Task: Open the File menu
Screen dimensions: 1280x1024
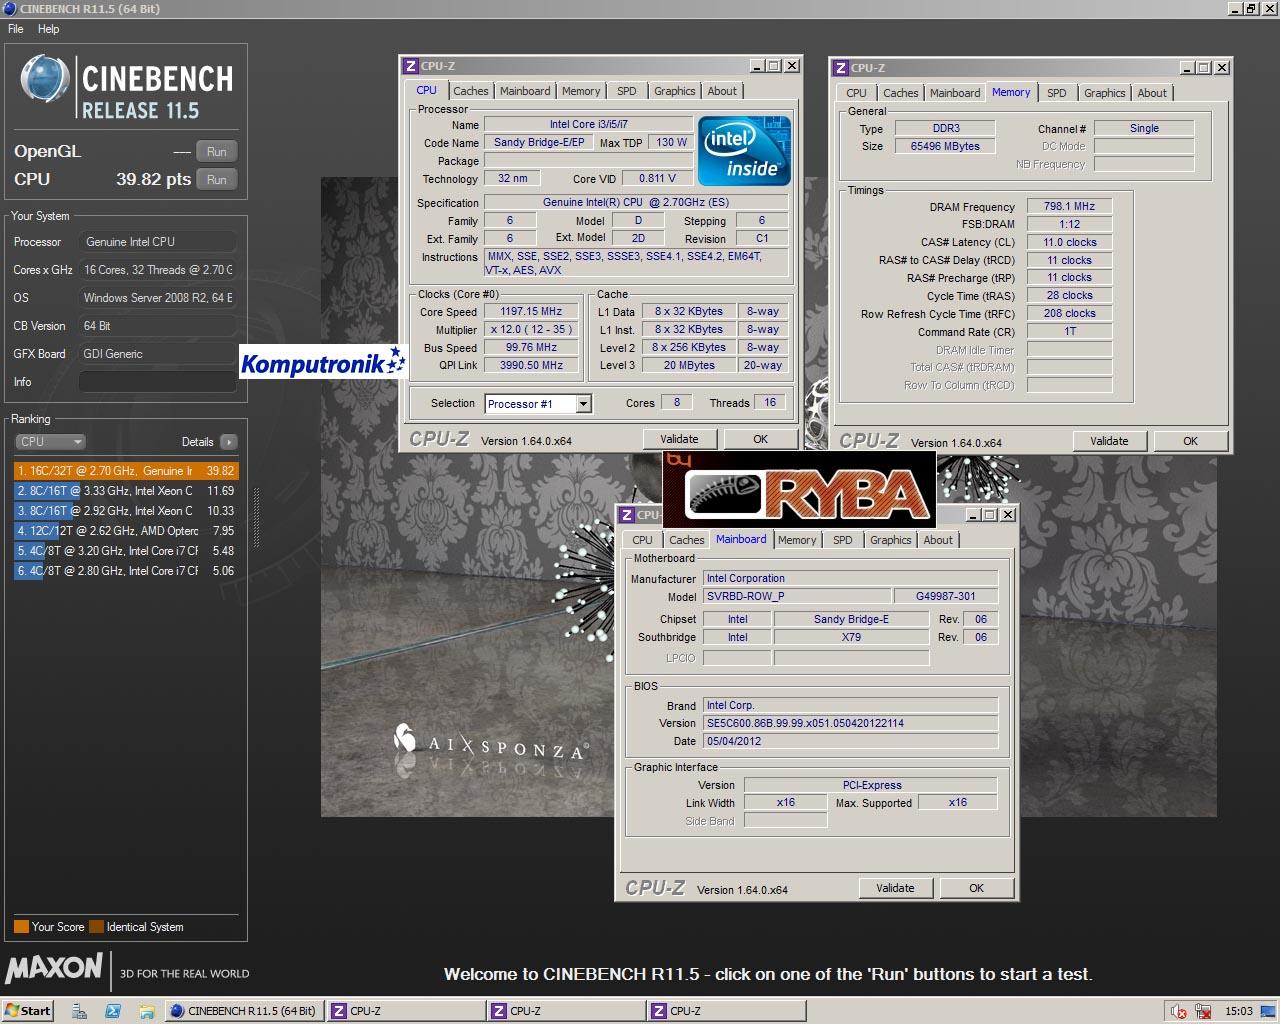Action: coord(16,29)
